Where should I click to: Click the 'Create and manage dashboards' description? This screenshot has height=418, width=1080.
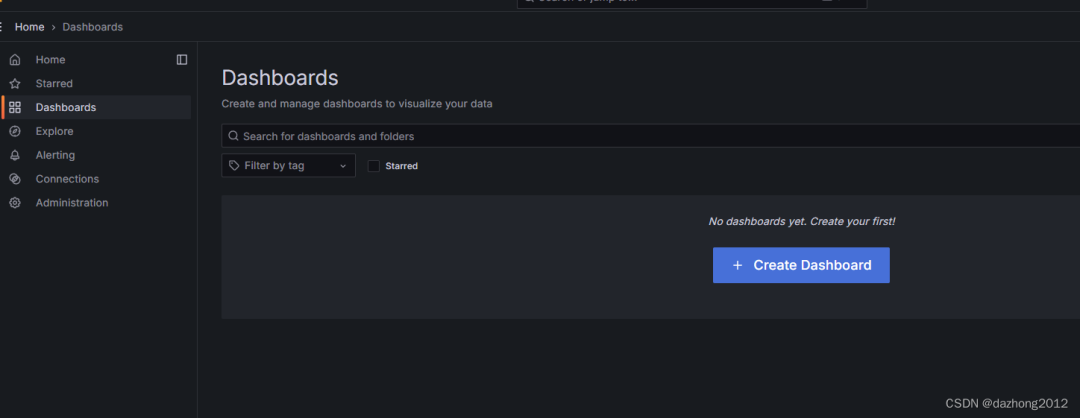pyautogui.click(x=357, y=104)
